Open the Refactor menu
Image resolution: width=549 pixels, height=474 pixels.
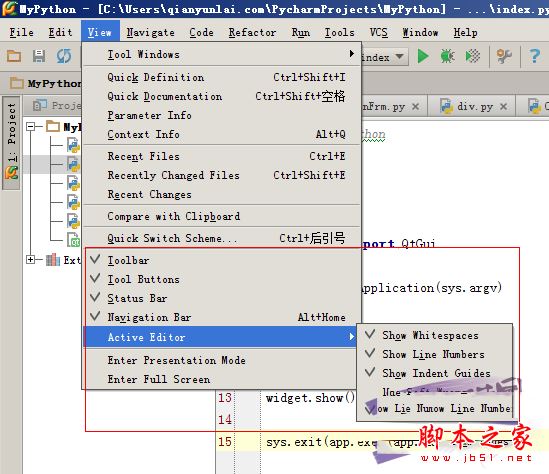tap(252, 33)
